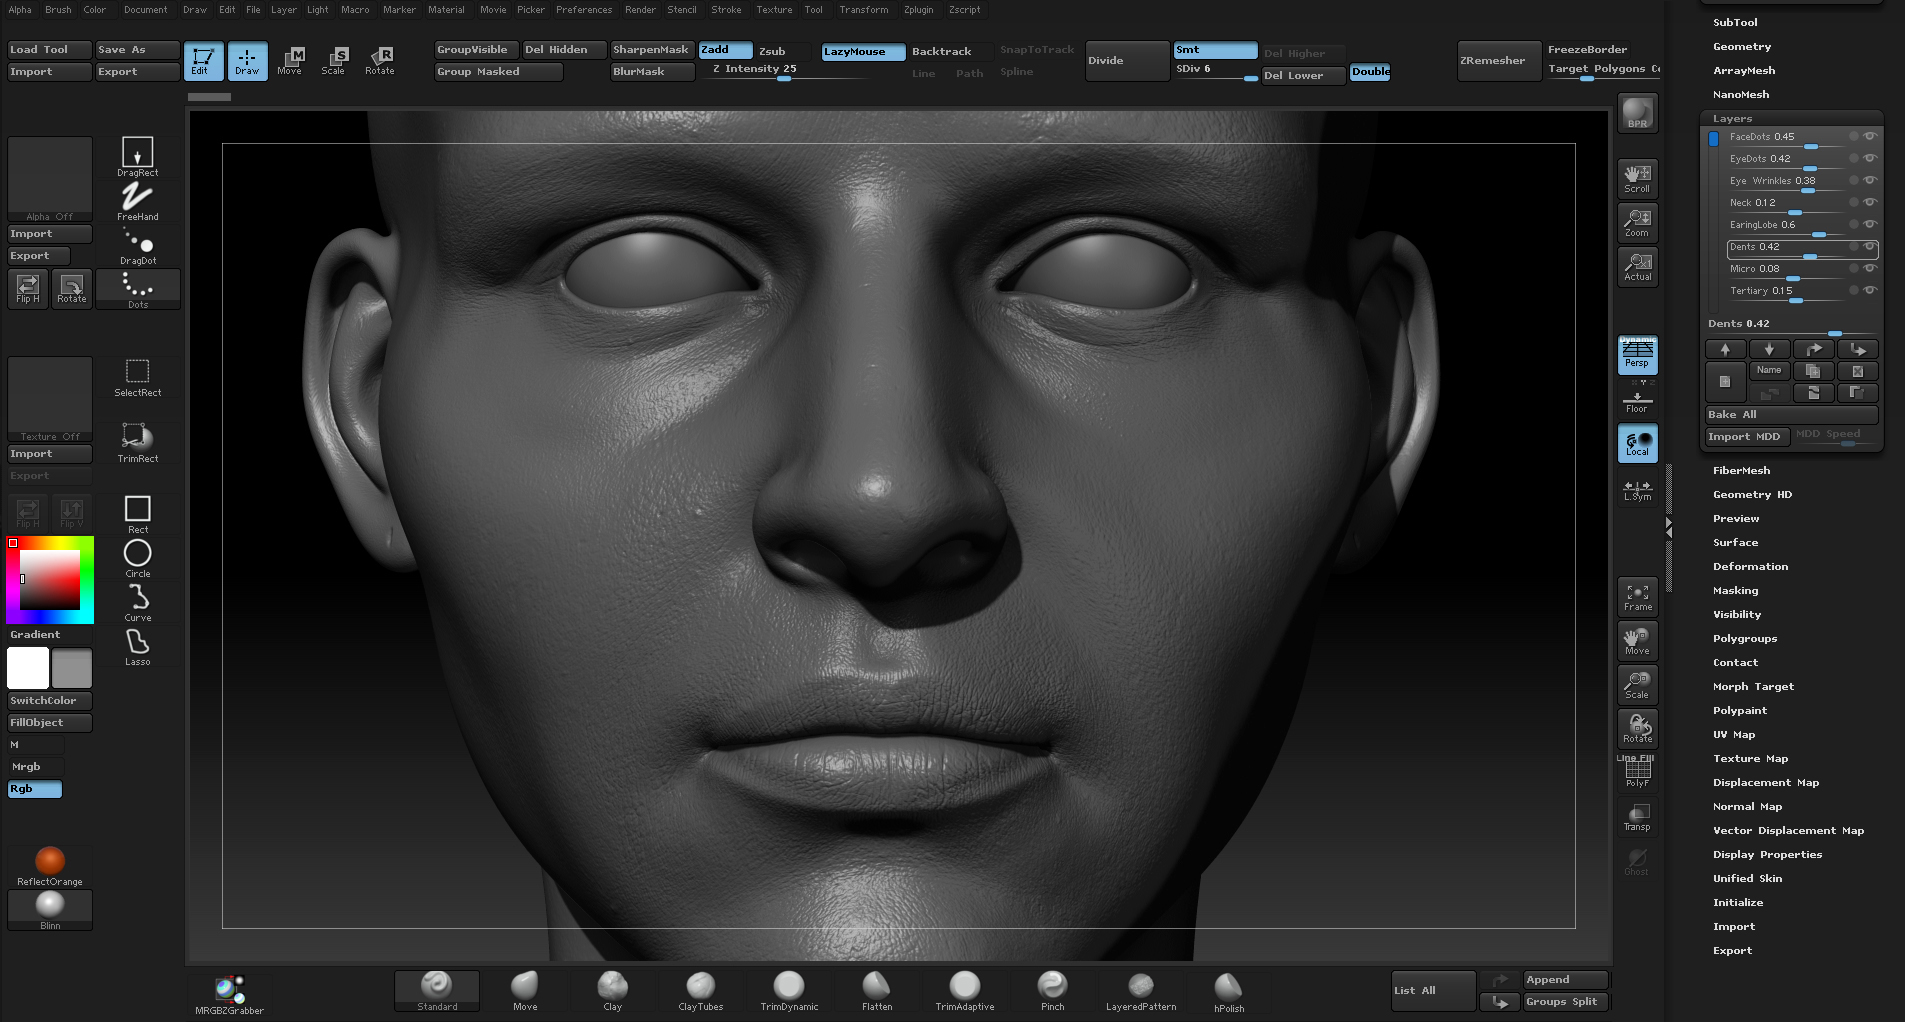Click the Frame mesh icon
1905x1022 pixels.
pos(1637,596)
